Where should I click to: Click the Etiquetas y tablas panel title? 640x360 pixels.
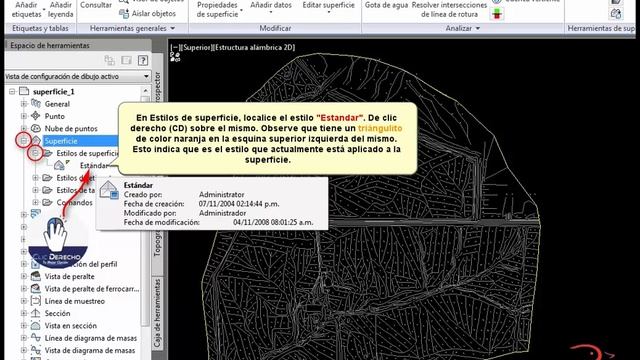pyautogui.click(x=40, y=28)
